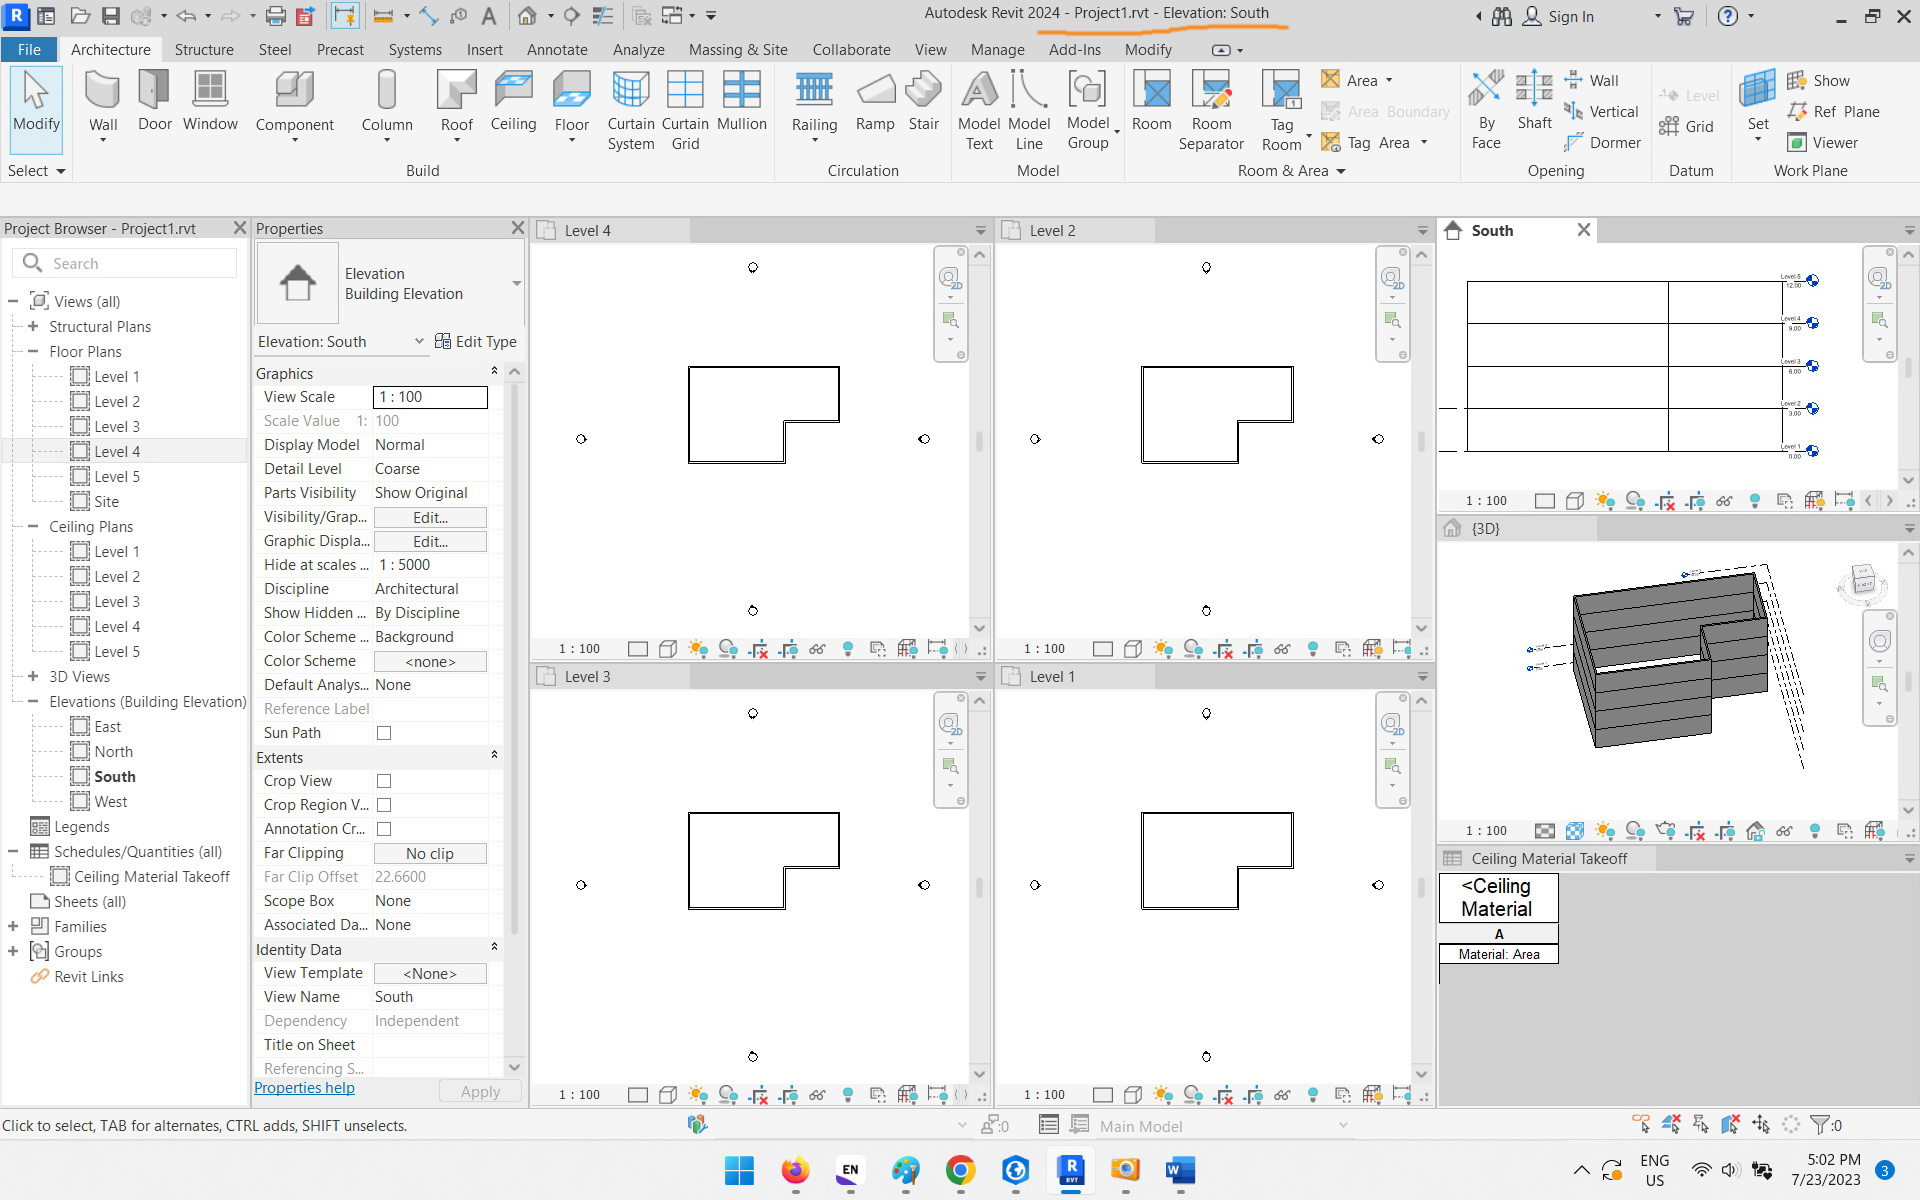Collapse the Floor Plans branch
Image resolution: width=1920 pixels, height=1200 pixels.
point(33,351)
